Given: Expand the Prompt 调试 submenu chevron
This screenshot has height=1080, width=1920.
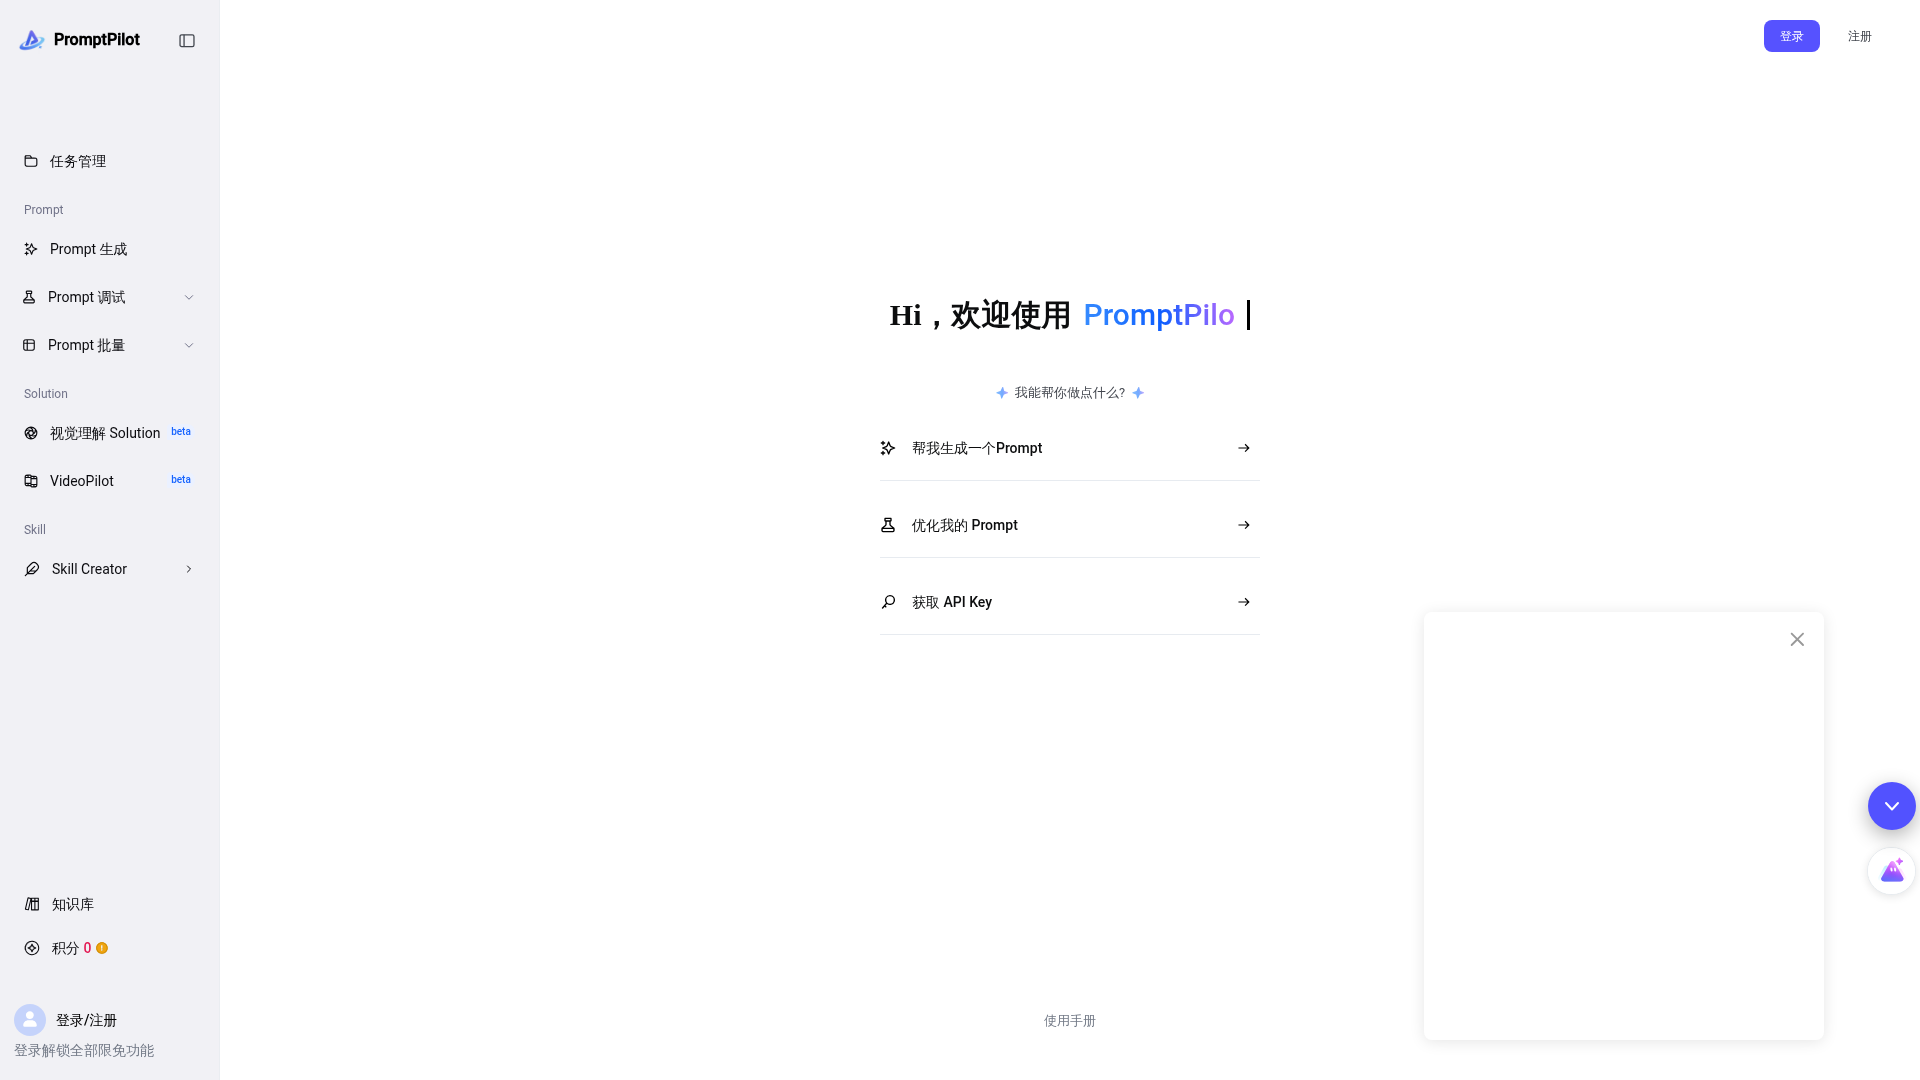Looking at the screenshot, I should pos(189,297).
